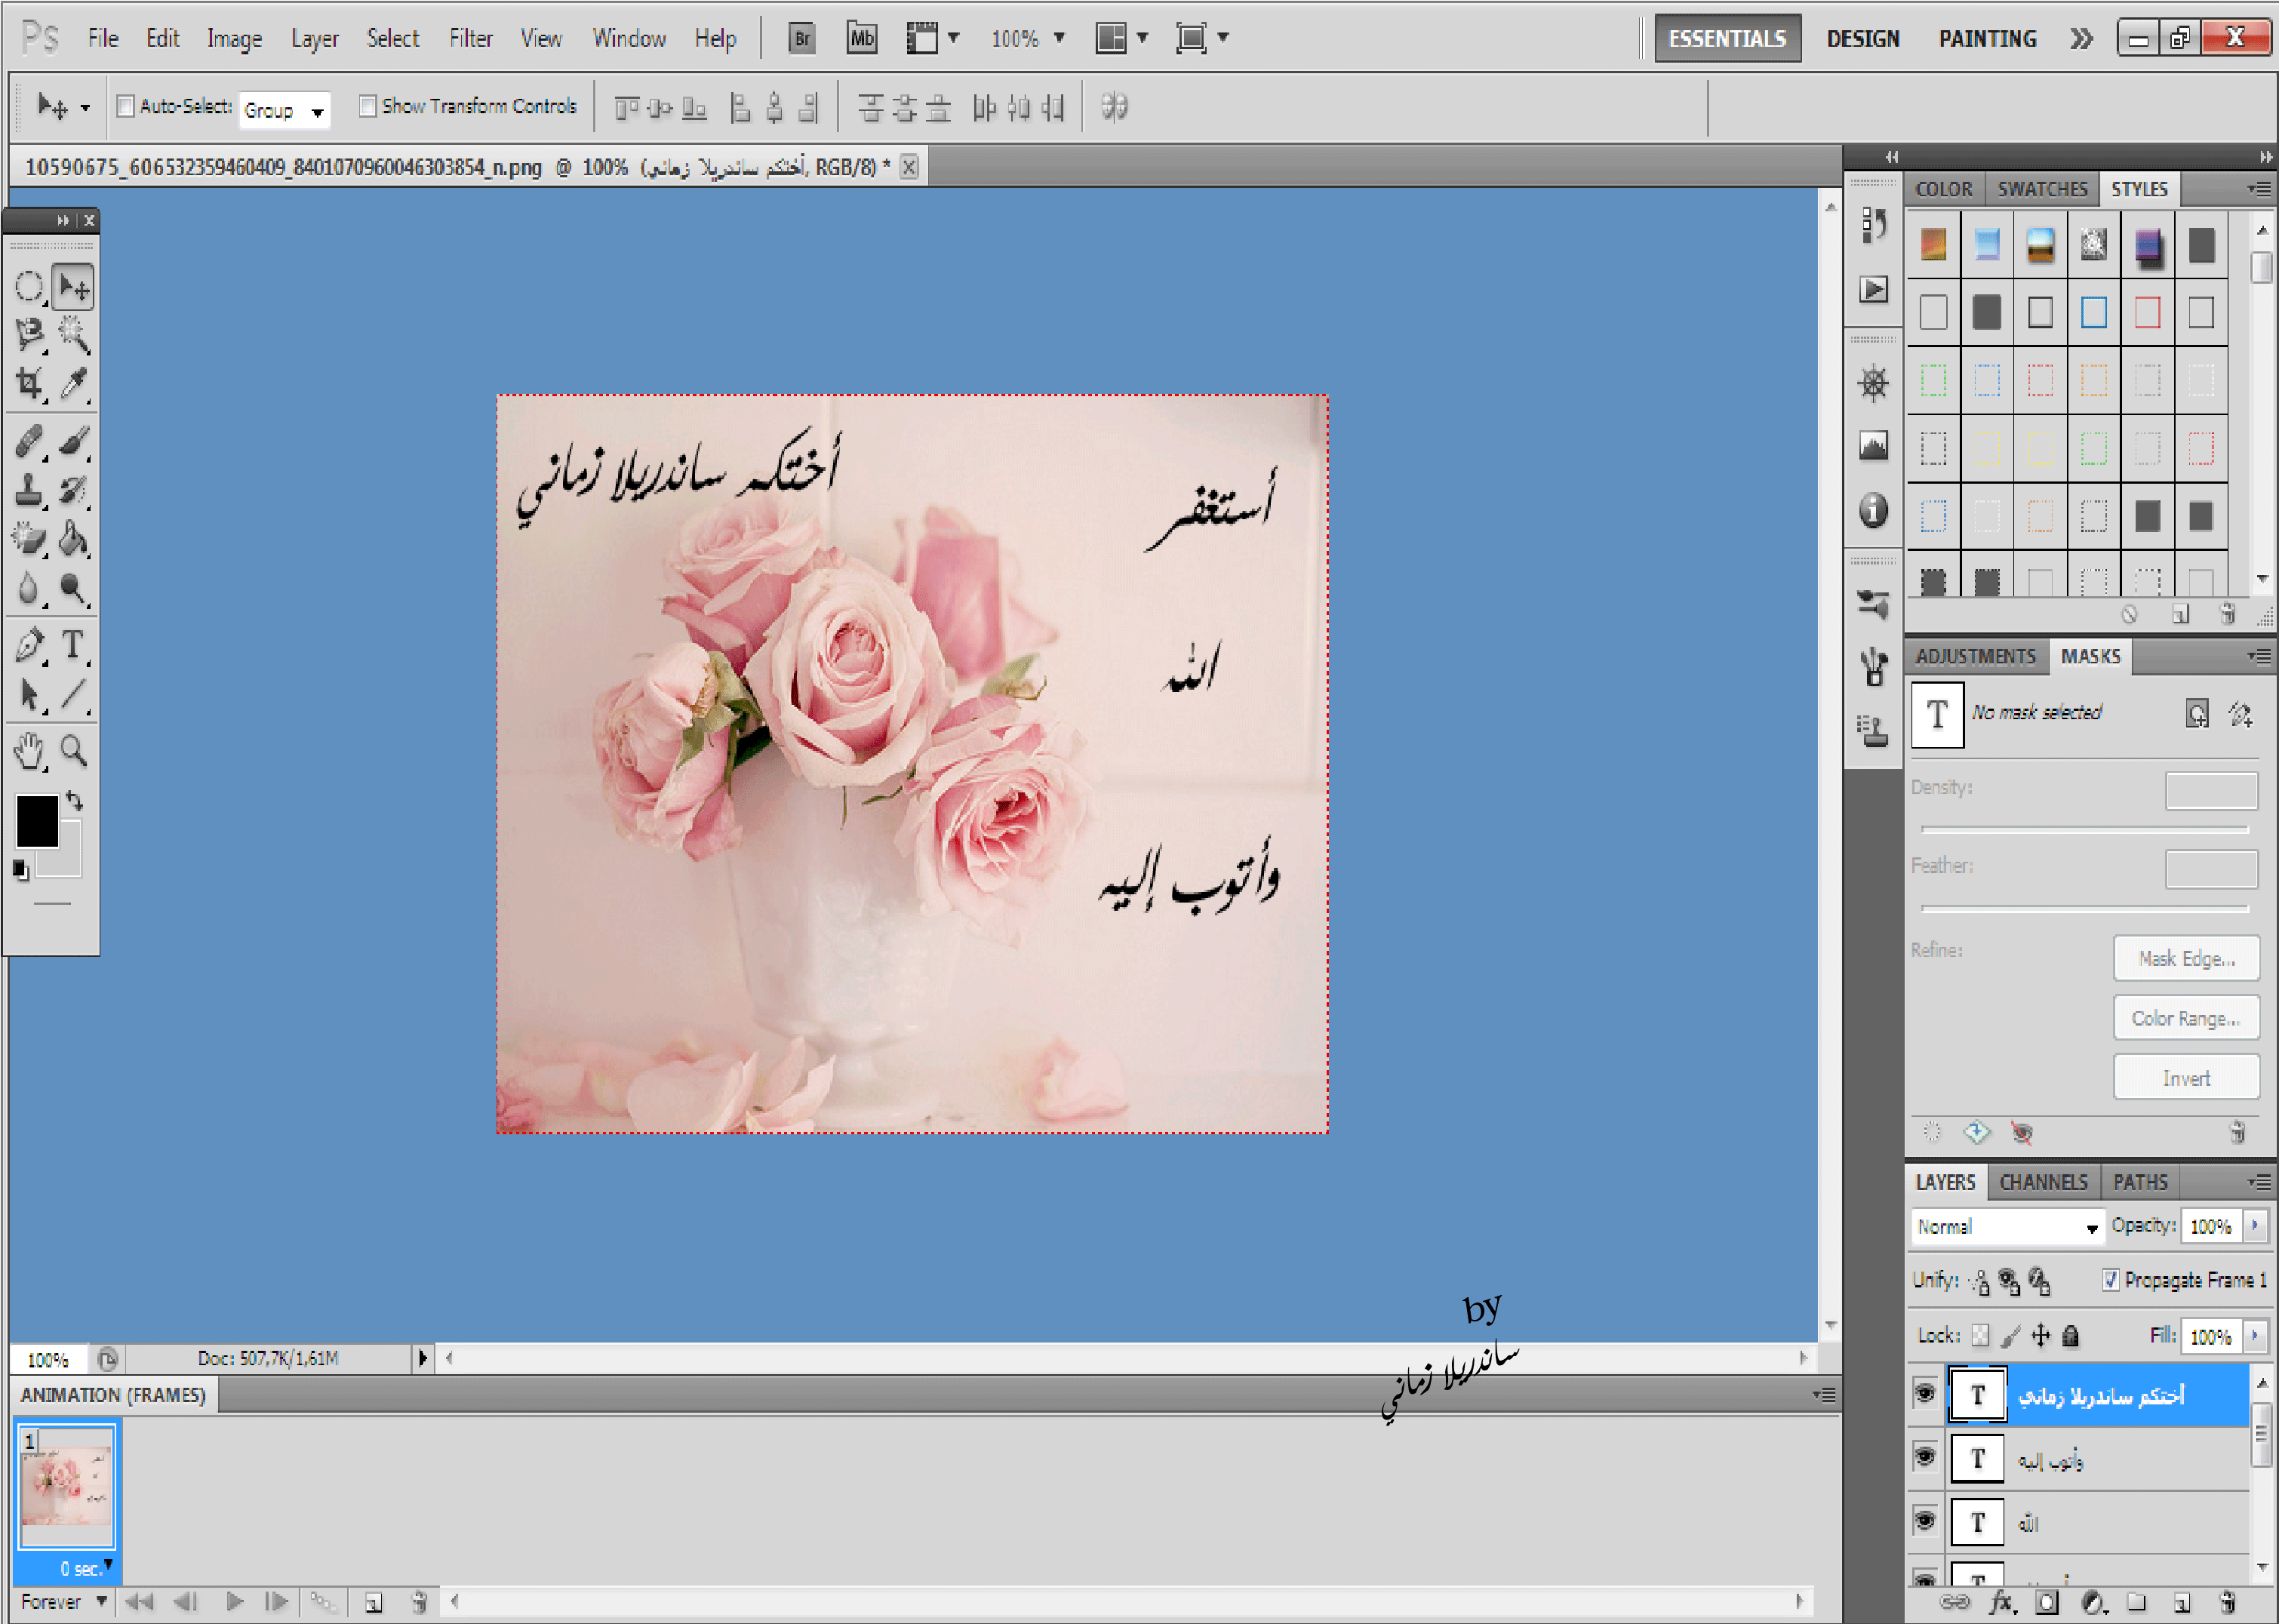Duplicate selected animation frame icon
The width and height of the screenshot is (2279, 1624).
(373, 1602)
